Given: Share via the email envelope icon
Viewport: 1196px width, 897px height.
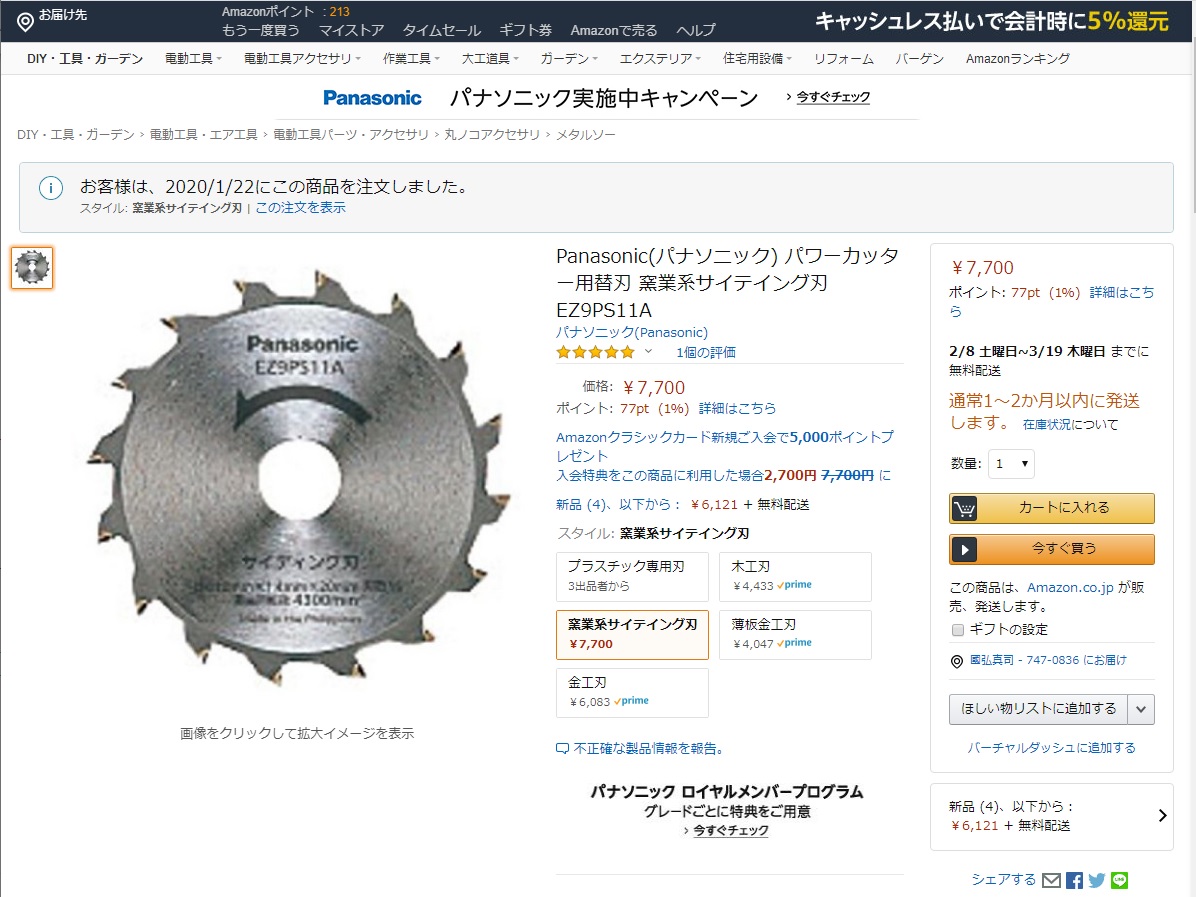Looking at the screenshot, I should pyautogui.click(x=1051, y=880).
